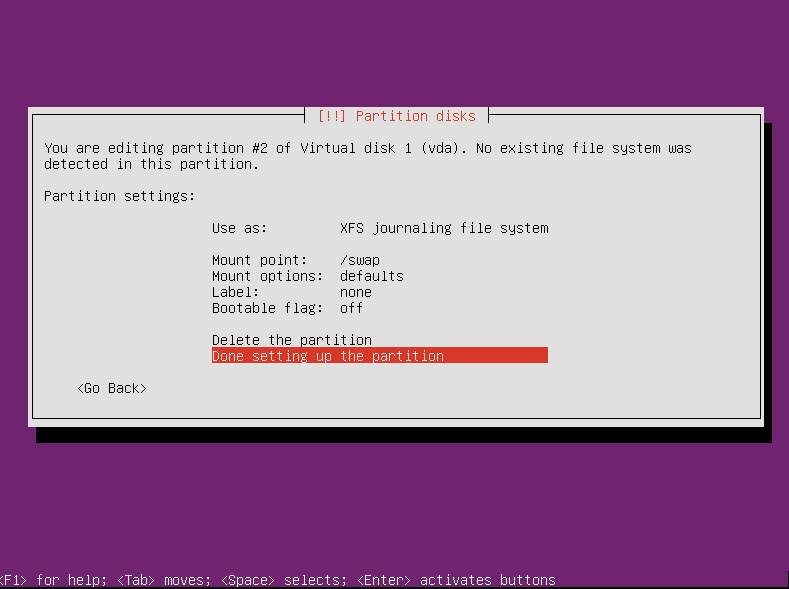
Task: Click the '<Space> selects' hint in bottom bar
Action: [x=284, y=580]
